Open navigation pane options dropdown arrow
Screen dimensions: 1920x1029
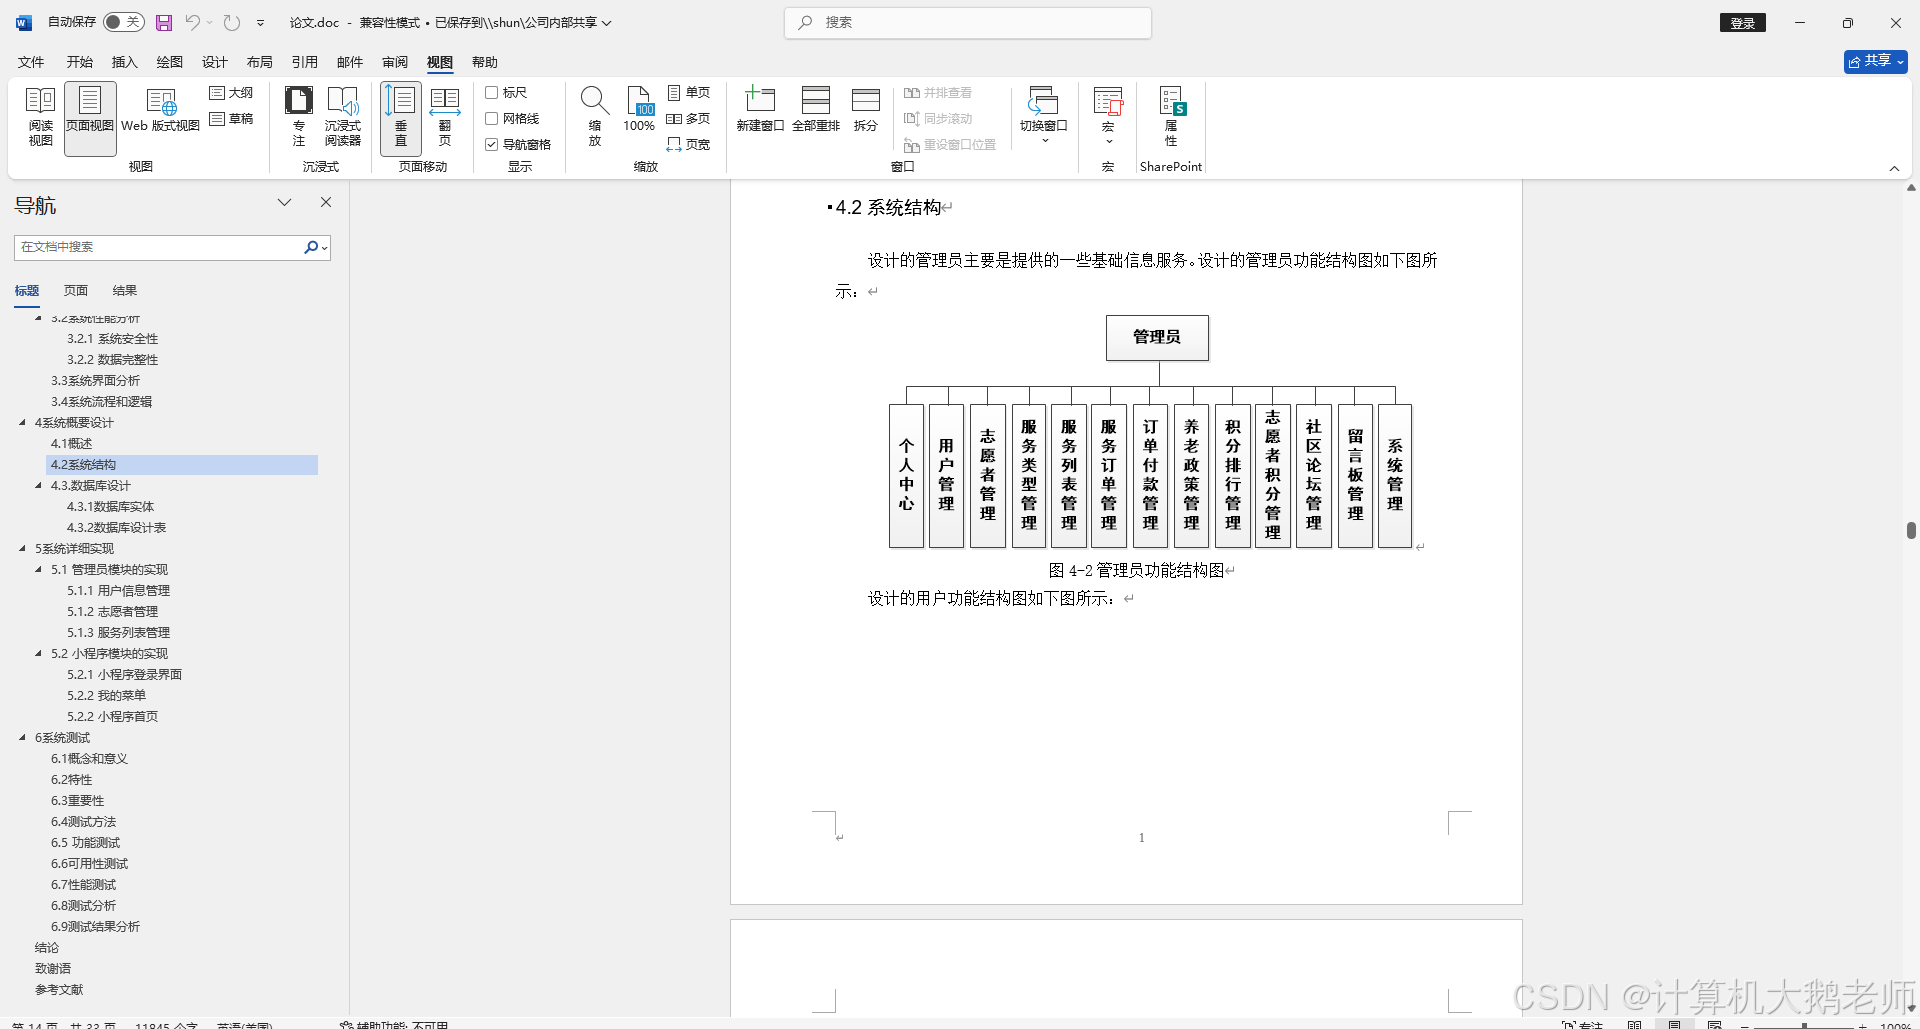click(x=284, y=202)
